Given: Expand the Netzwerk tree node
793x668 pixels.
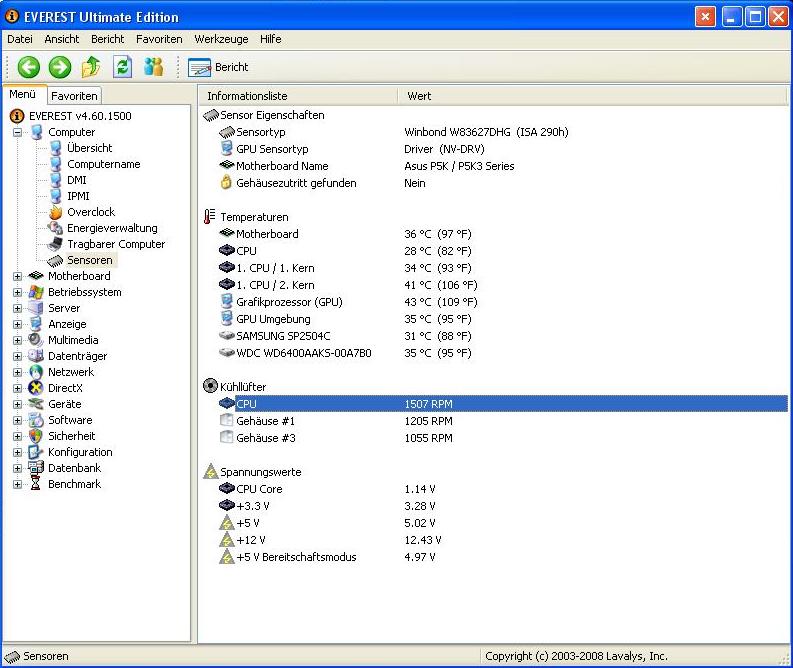Looking at the screenshot, I should coord(18,373).
